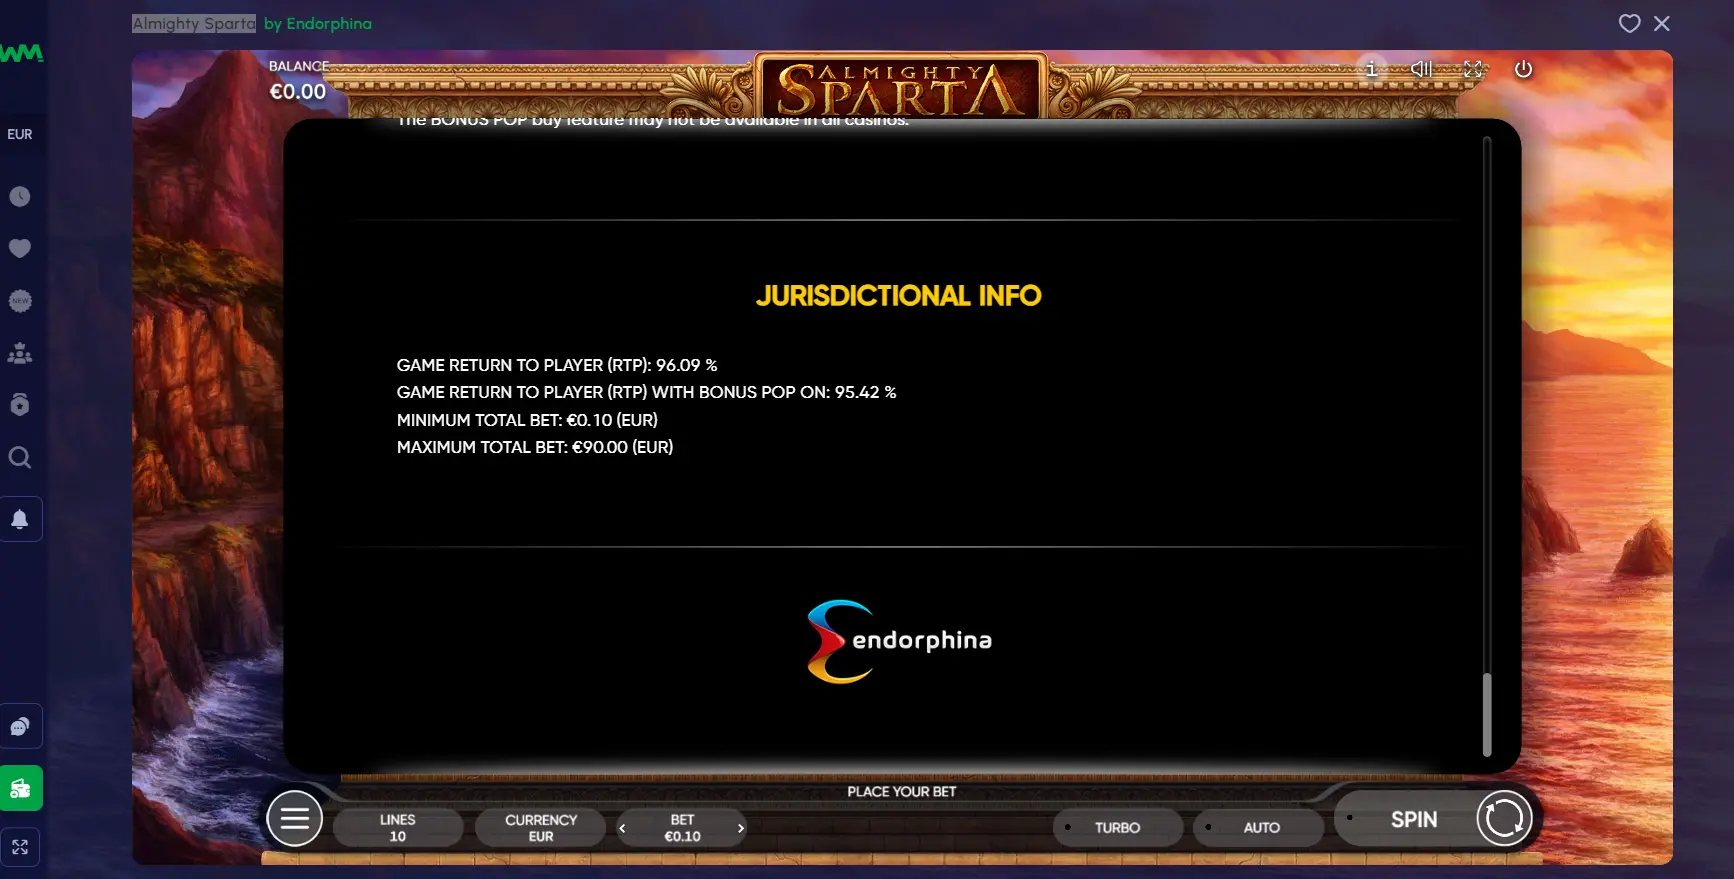The width and height of the screenshot is (1734, 879).
Task: Click 'MINIMUM TOTAL BET: €0.10 (EUR)' text
Action: pos(527,420)
